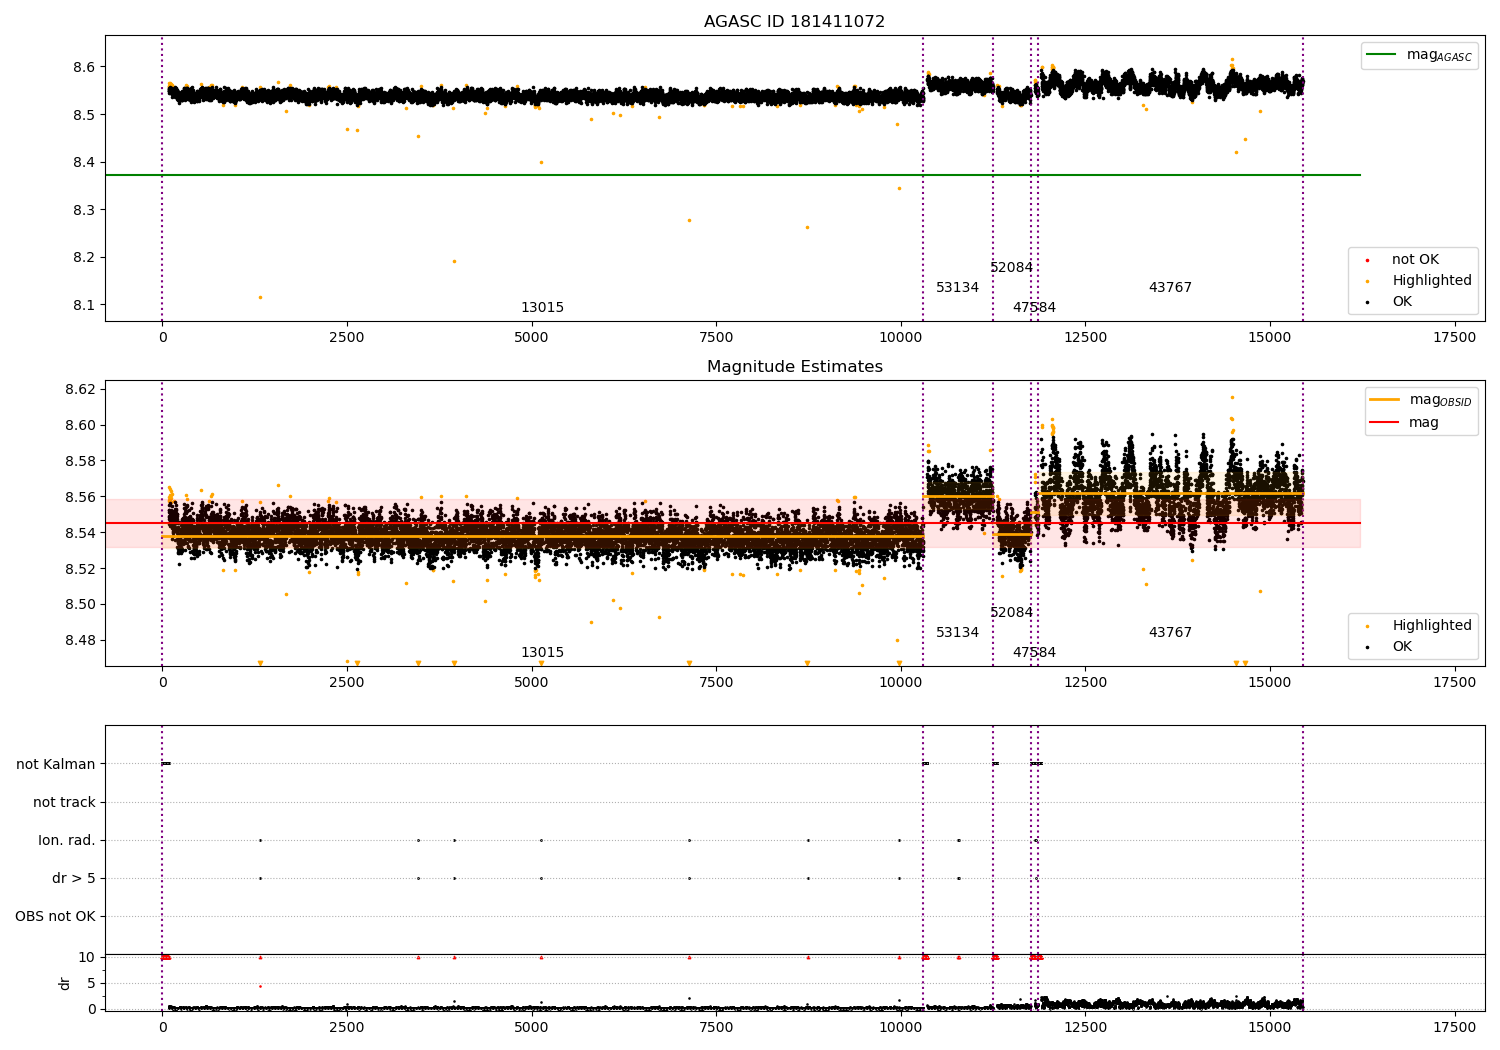This screenshot has height=1050, width=1500.
Task: Click the green line sample in the mag AGASC legend
Action: [x=1381, y=55]
